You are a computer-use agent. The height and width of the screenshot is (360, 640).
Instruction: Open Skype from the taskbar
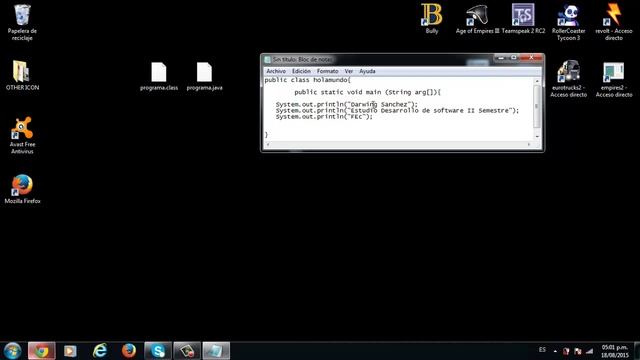(x=158, y=351)
